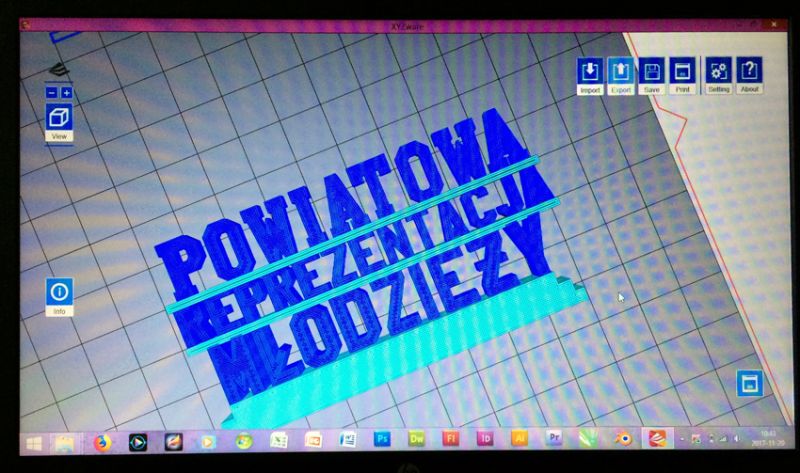The image size is (800, 473).
Task: Open Dreamweaver from the taskbar
Action: (416, 438)
